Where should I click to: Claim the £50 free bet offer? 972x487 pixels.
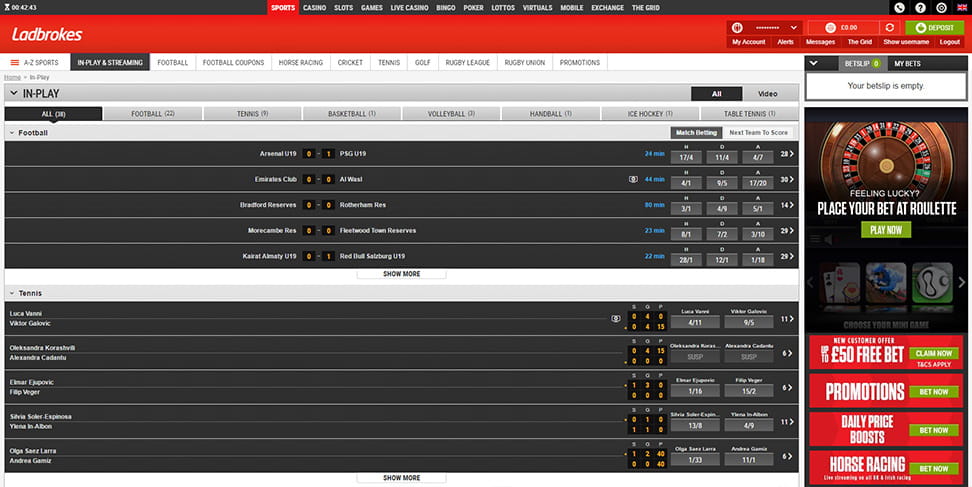(x=934, y=353)
